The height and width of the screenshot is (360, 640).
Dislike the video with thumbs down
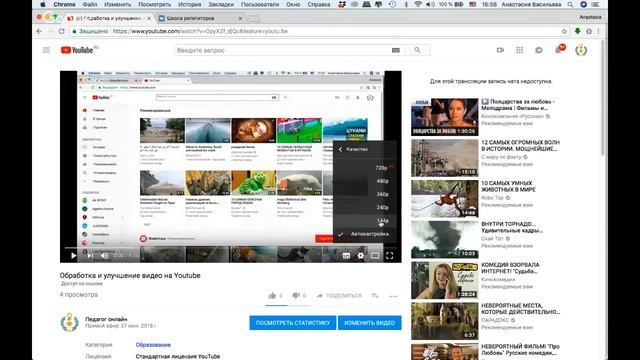pyautogui.click(x=296, y=296)
